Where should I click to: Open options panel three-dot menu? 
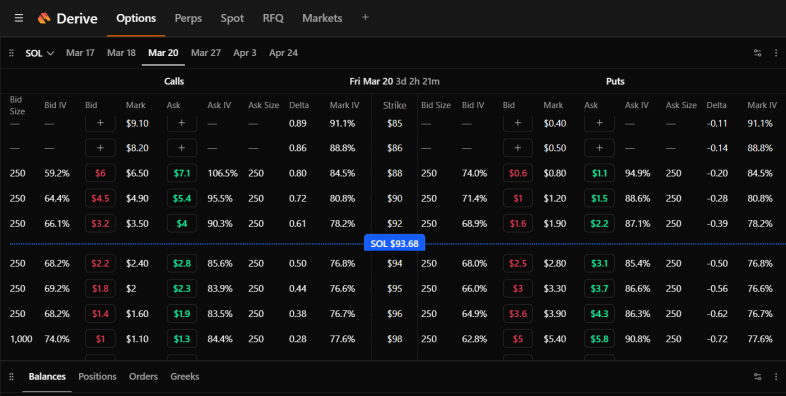tap(775, 53)
